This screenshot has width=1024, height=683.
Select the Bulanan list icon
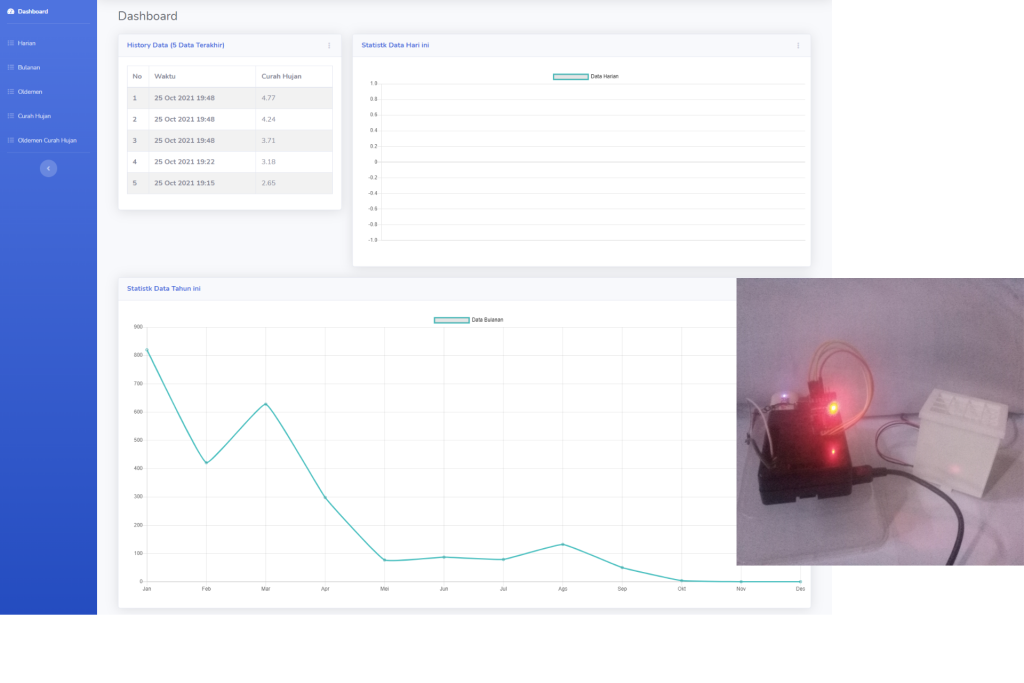tap(11, 67)
